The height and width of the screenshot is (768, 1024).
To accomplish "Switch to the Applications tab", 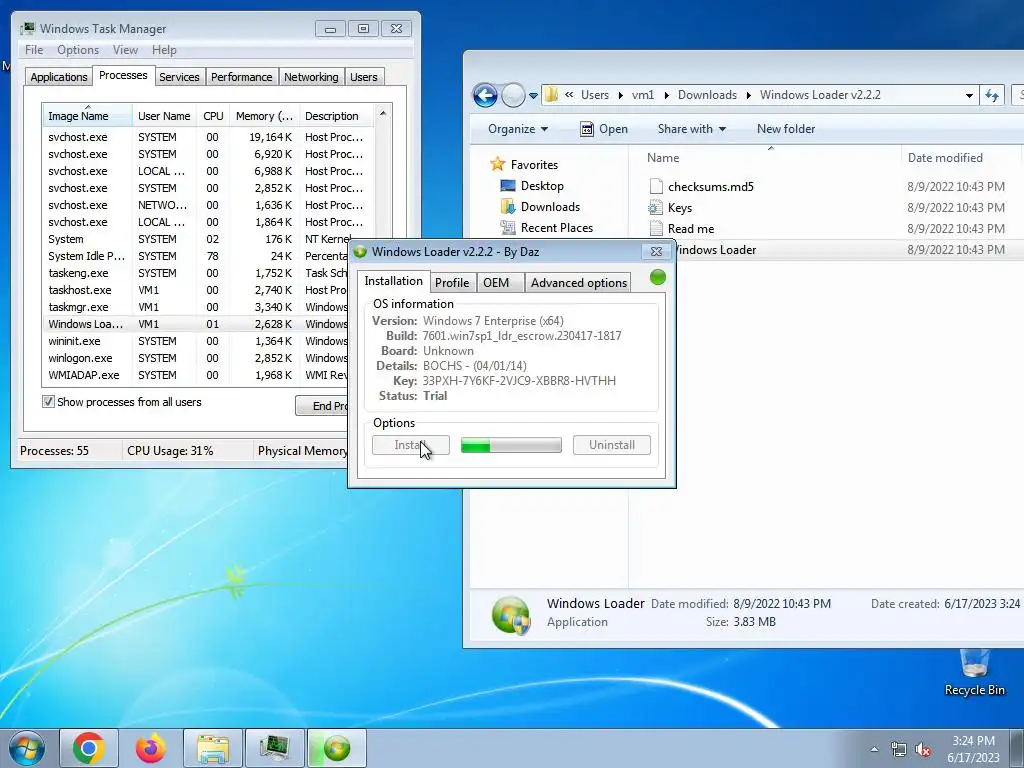I will point(59,77).
